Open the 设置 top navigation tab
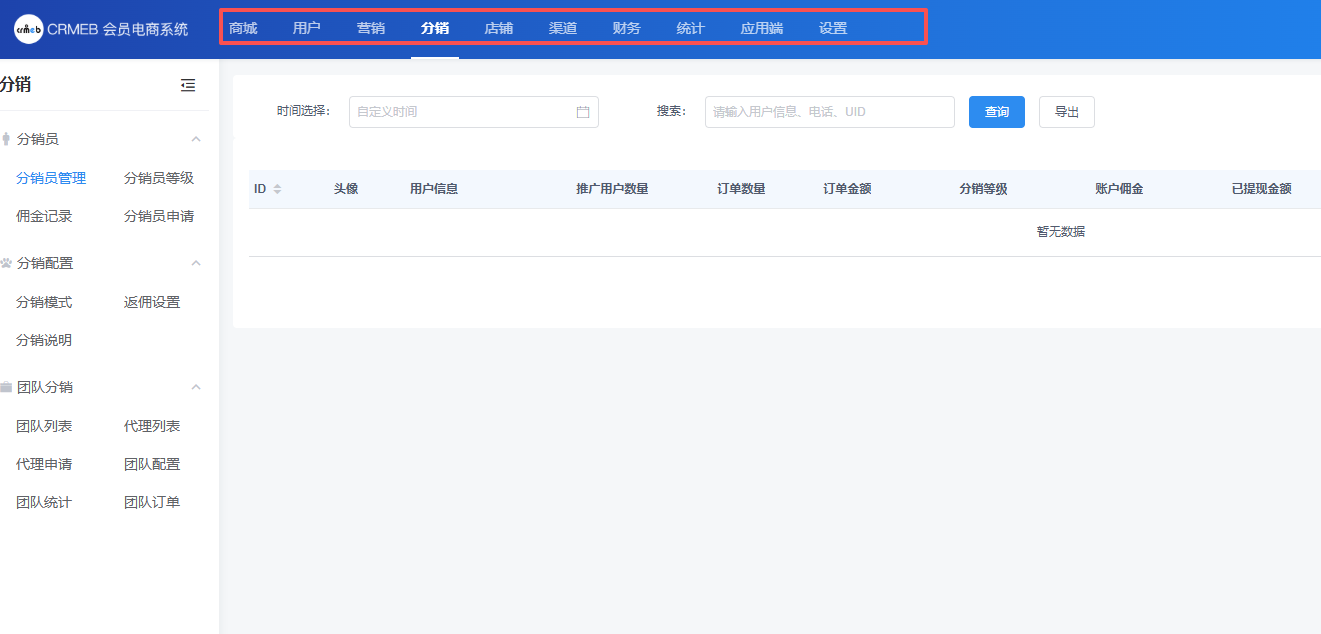 pyautogui.click(x=833, y=28)
